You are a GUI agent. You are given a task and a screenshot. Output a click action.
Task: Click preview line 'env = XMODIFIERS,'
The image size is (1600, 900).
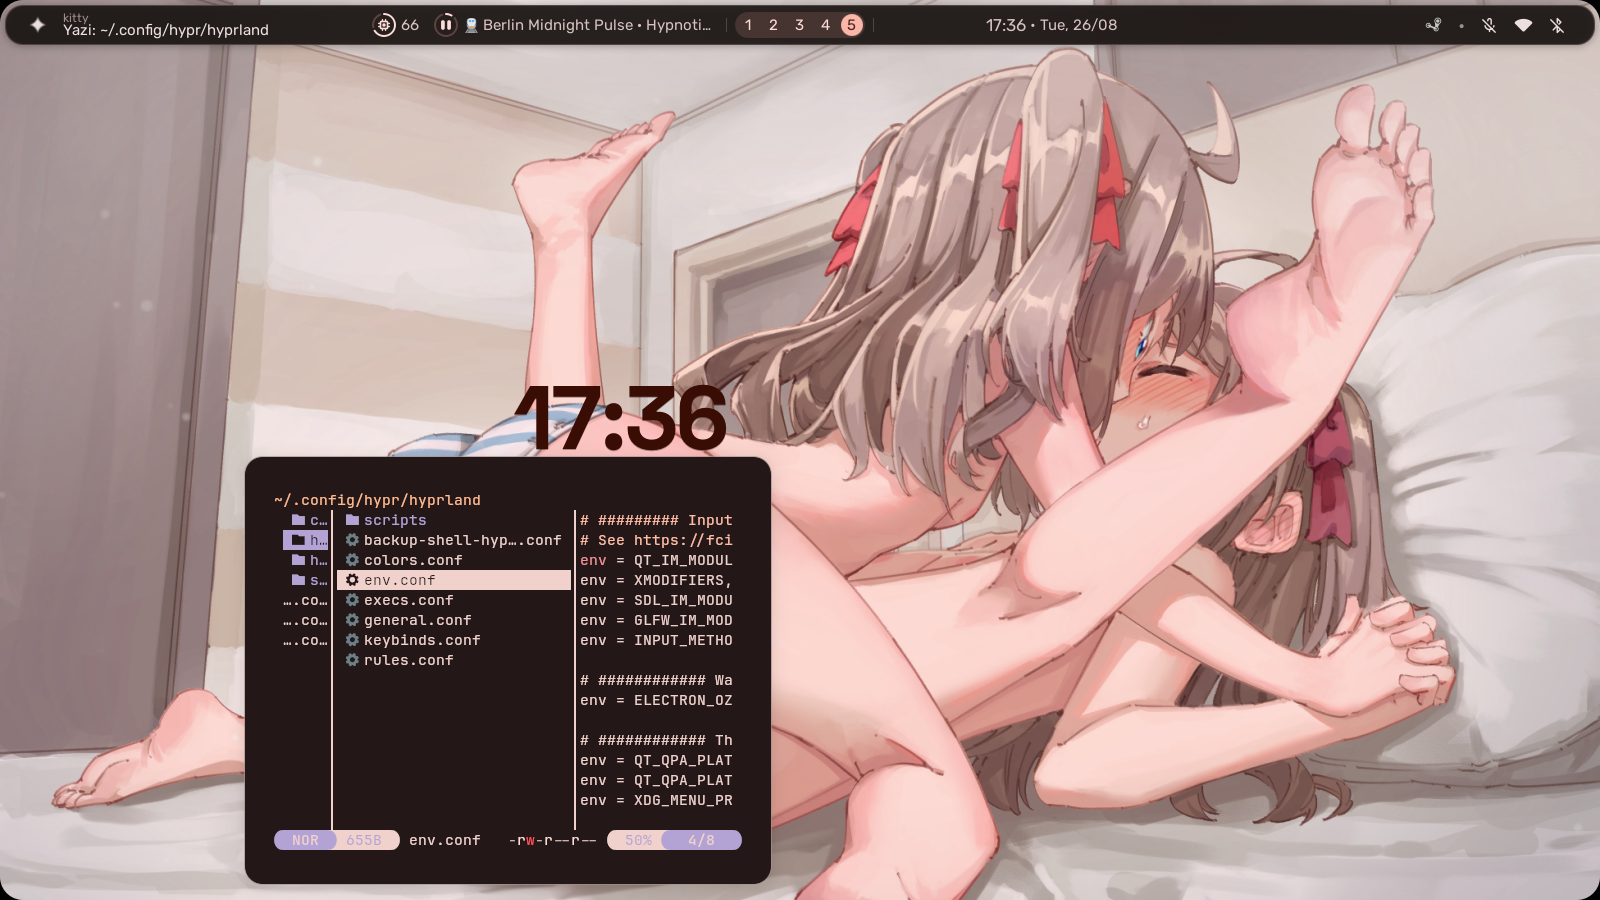(x=656, y=580)
